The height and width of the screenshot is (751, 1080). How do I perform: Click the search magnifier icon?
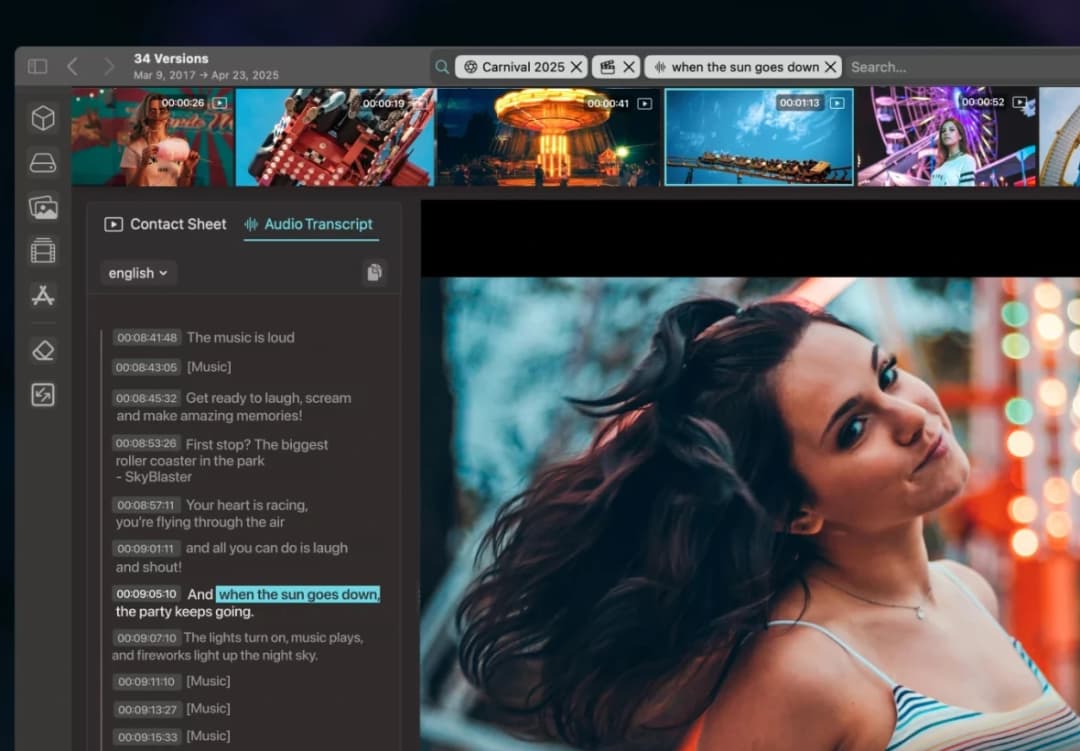[x=442, y=67]
